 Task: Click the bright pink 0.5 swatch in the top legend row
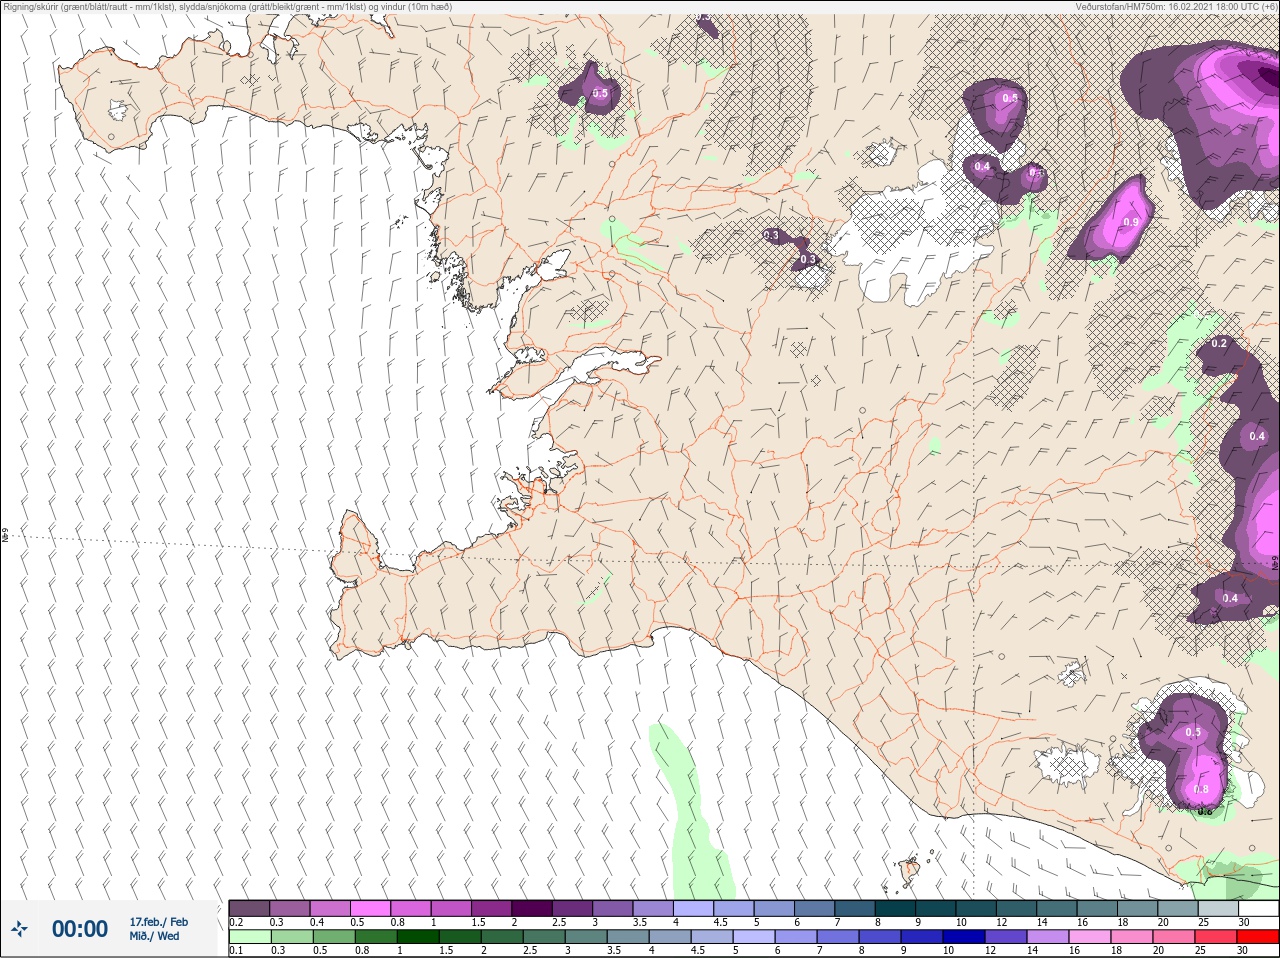[x=370, y=908]
